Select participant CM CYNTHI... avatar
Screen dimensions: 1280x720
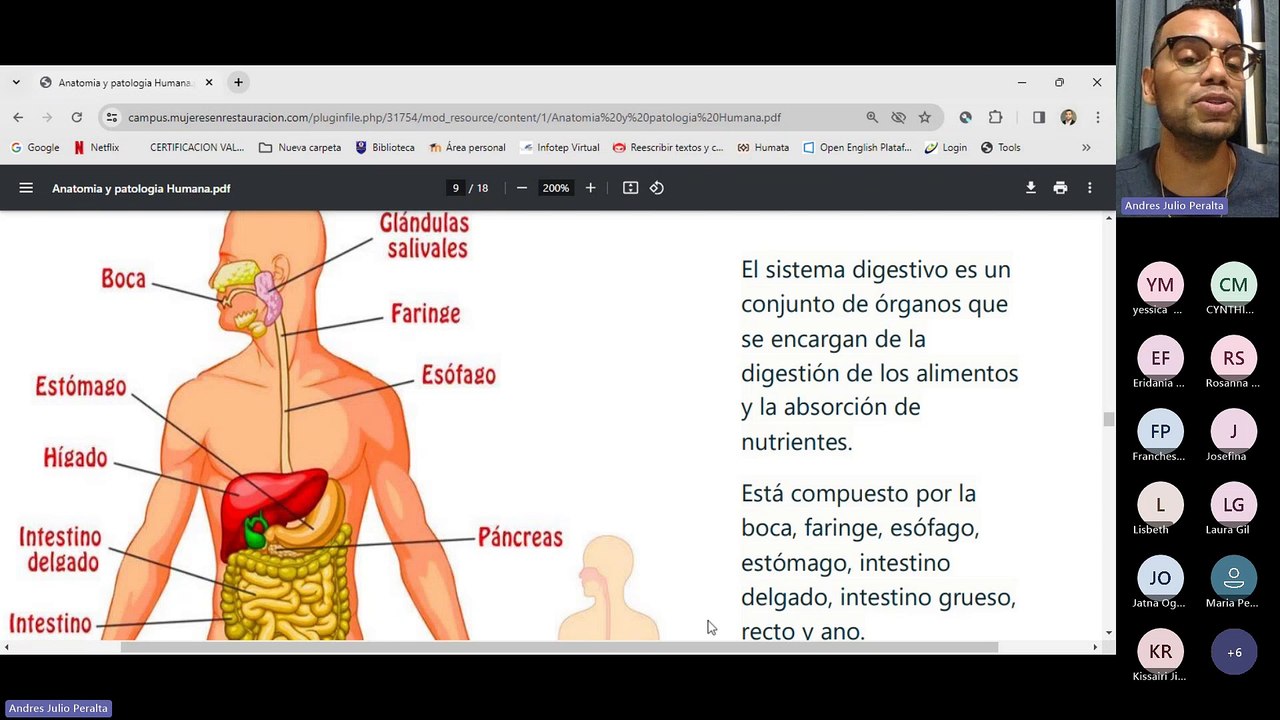(1233, 284)
